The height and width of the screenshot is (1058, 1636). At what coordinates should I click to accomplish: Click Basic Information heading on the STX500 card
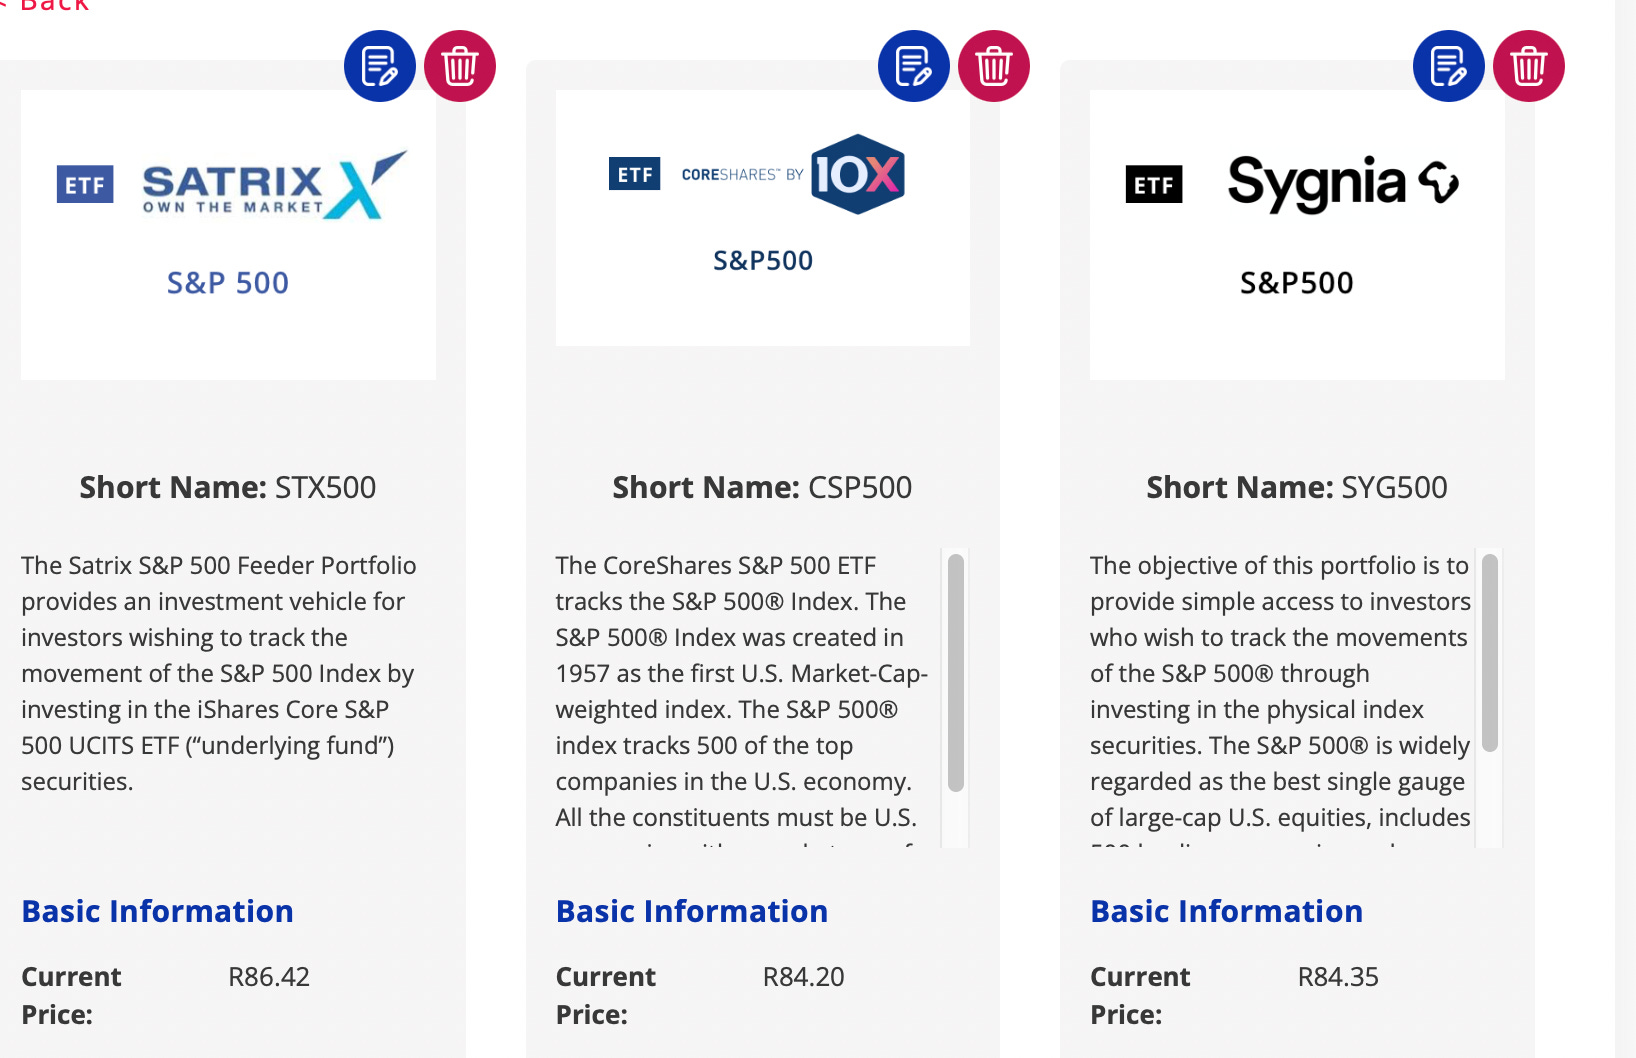(158, 911)
